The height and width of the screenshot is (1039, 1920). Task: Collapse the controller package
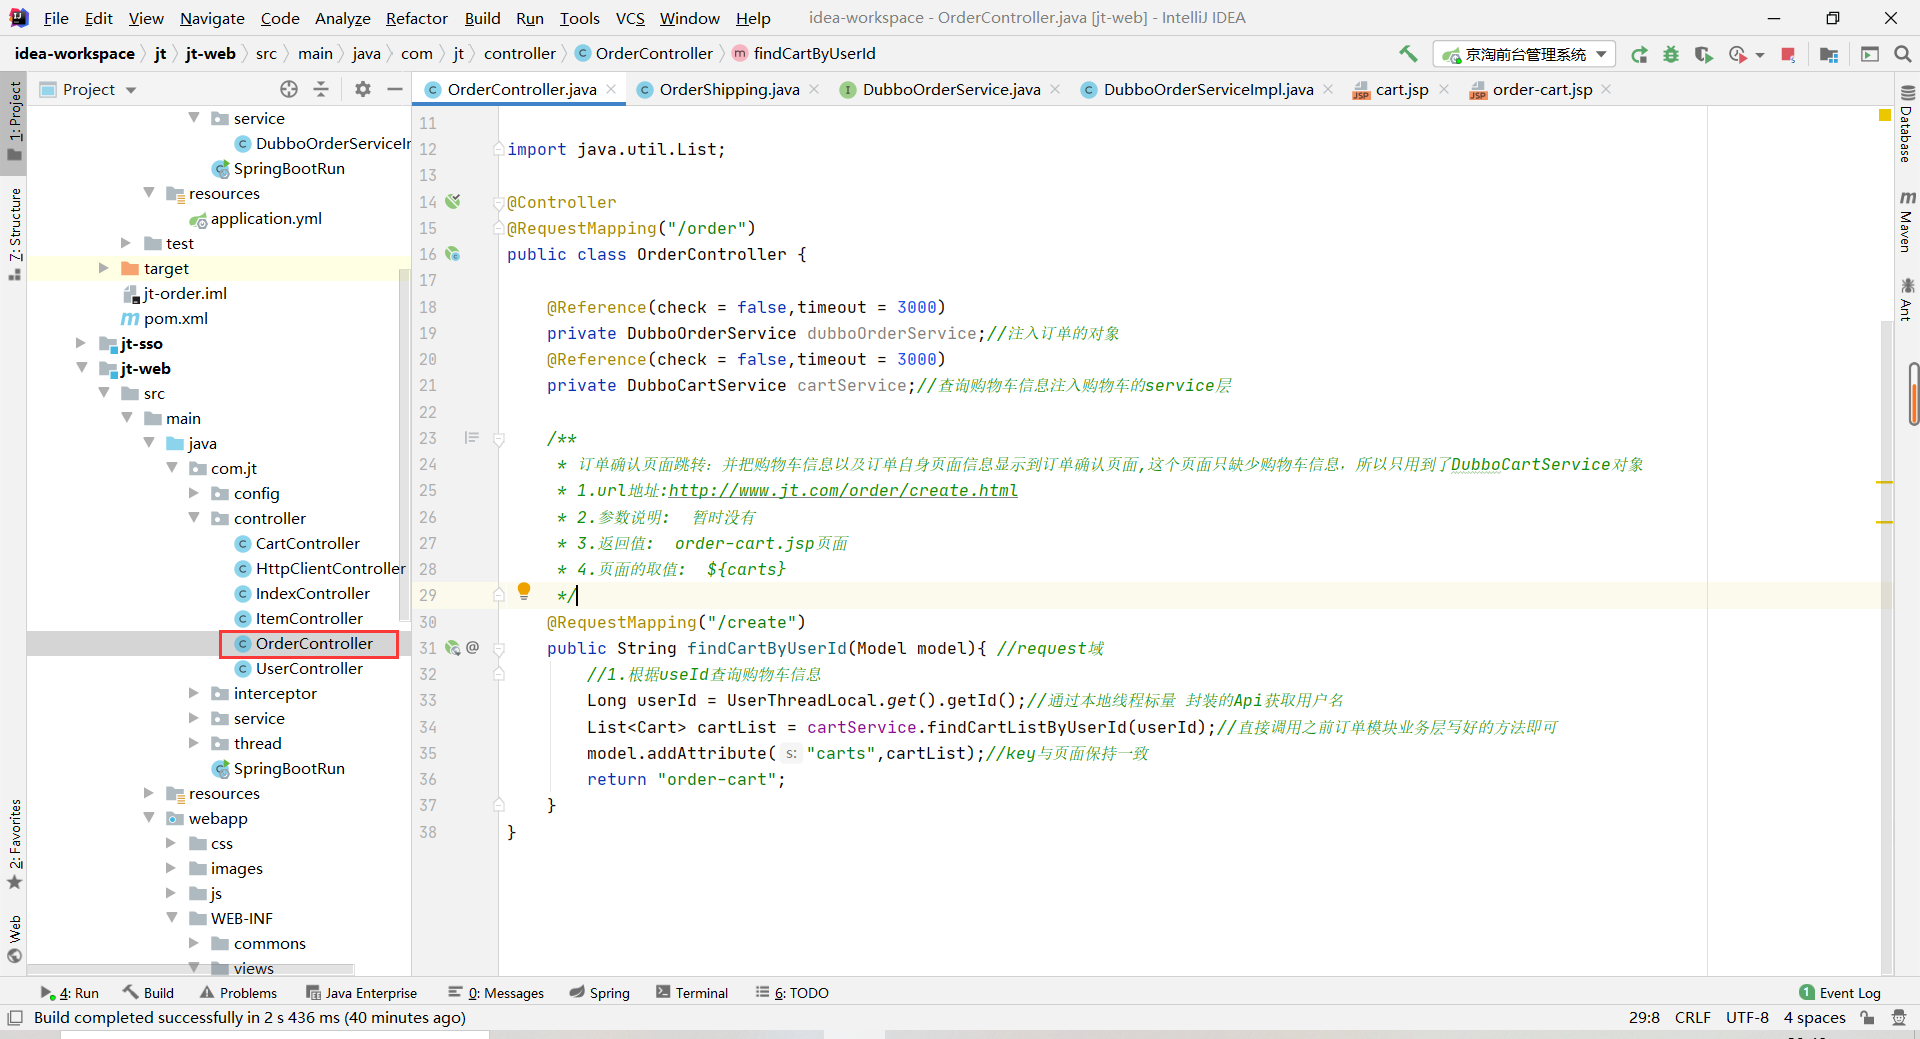194,518
